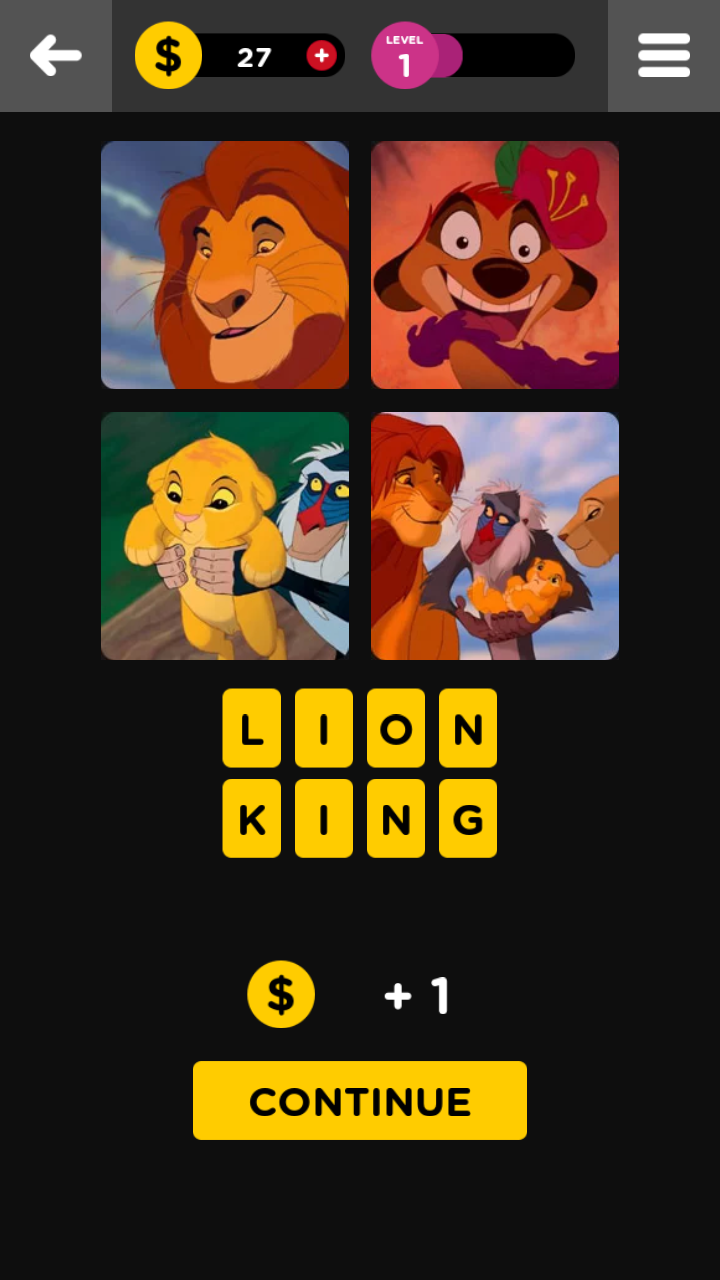This screenshot has width=720, height=1280.
Task: Tap the letter O tile
Action: 396,728
